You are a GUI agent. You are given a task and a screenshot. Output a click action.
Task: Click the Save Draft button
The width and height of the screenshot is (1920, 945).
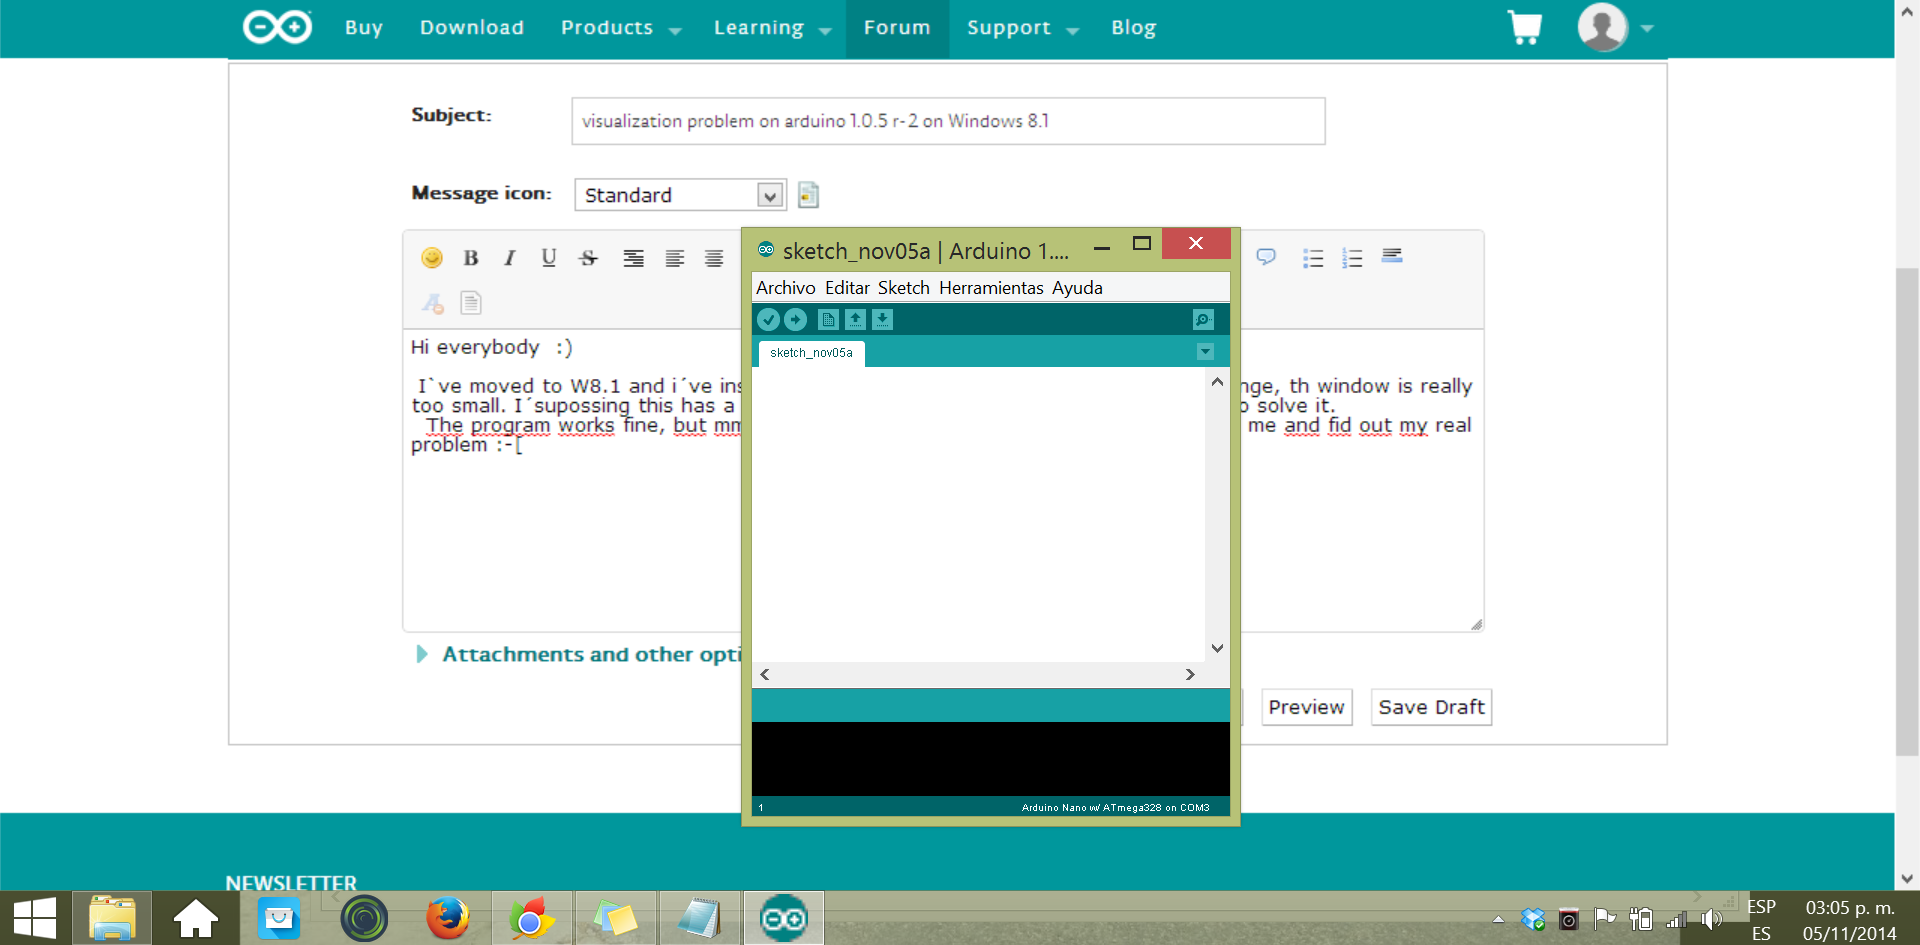1431,707
